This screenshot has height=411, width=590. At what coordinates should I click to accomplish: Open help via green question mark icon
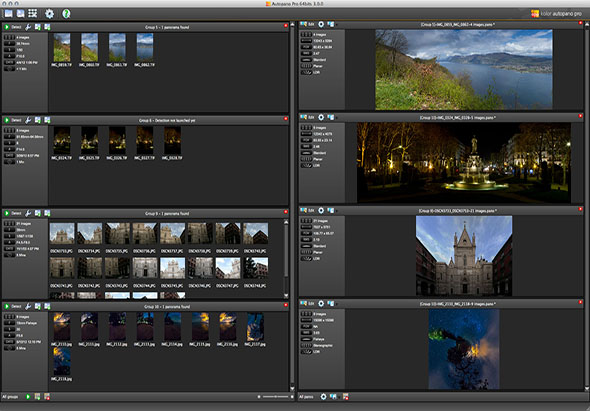tap(66, 14)
